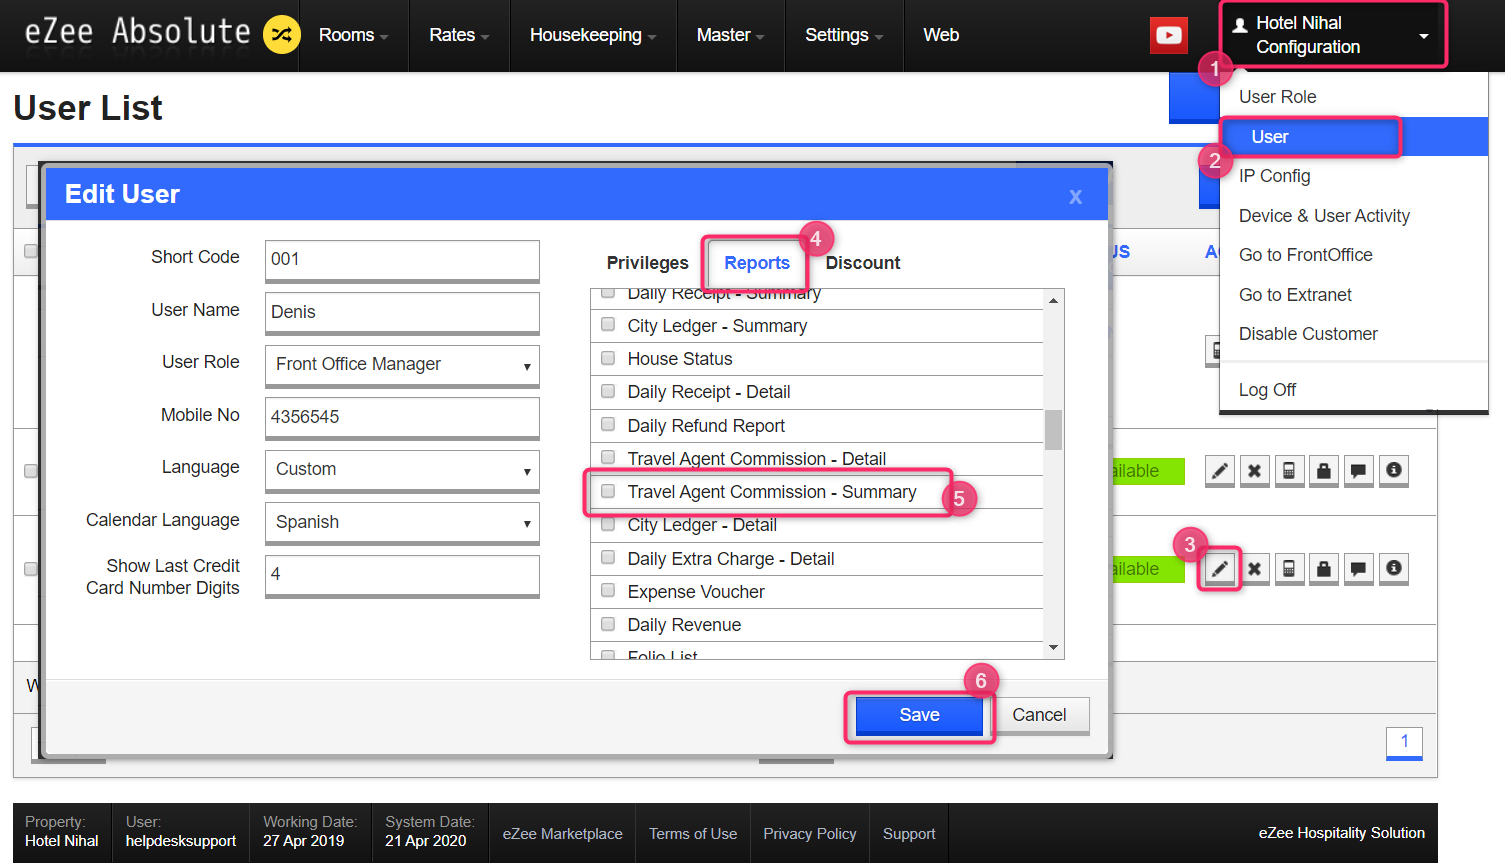Click the padlock icon in the upper user row

pyautogui.click(x=1324, y=471)
